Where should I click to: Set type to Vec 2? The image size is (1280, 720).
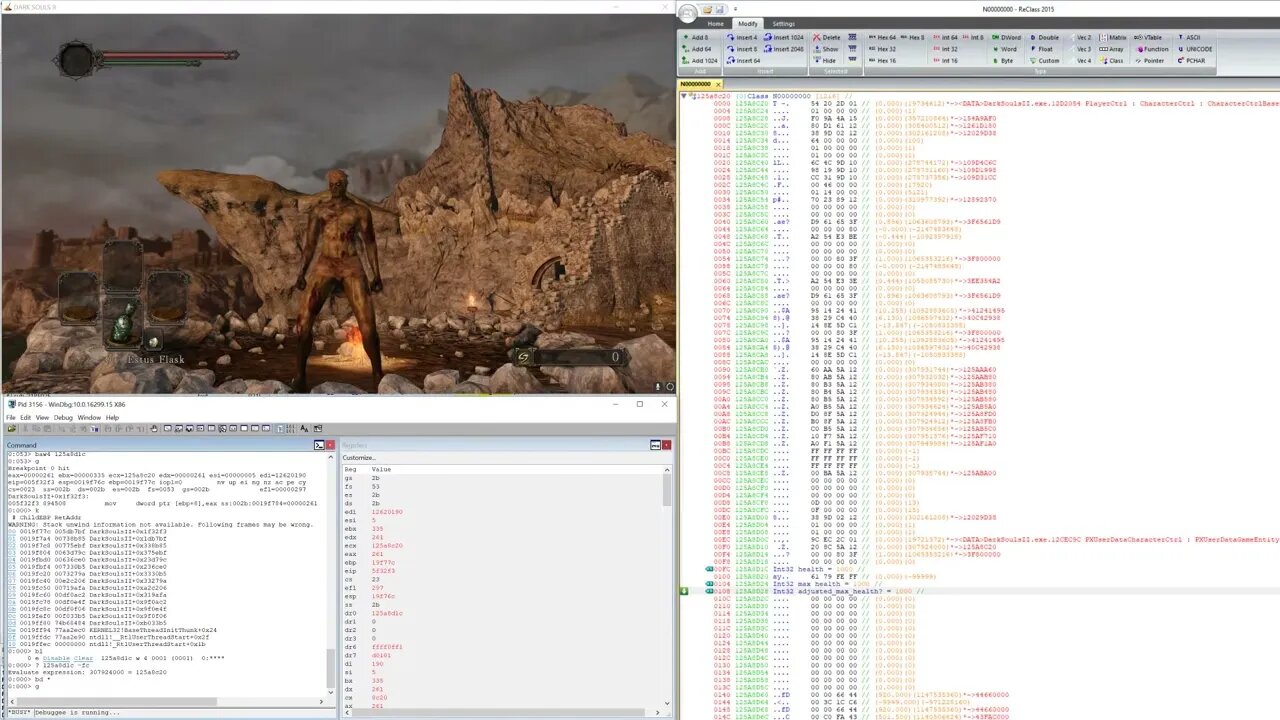pos(1081,37)
